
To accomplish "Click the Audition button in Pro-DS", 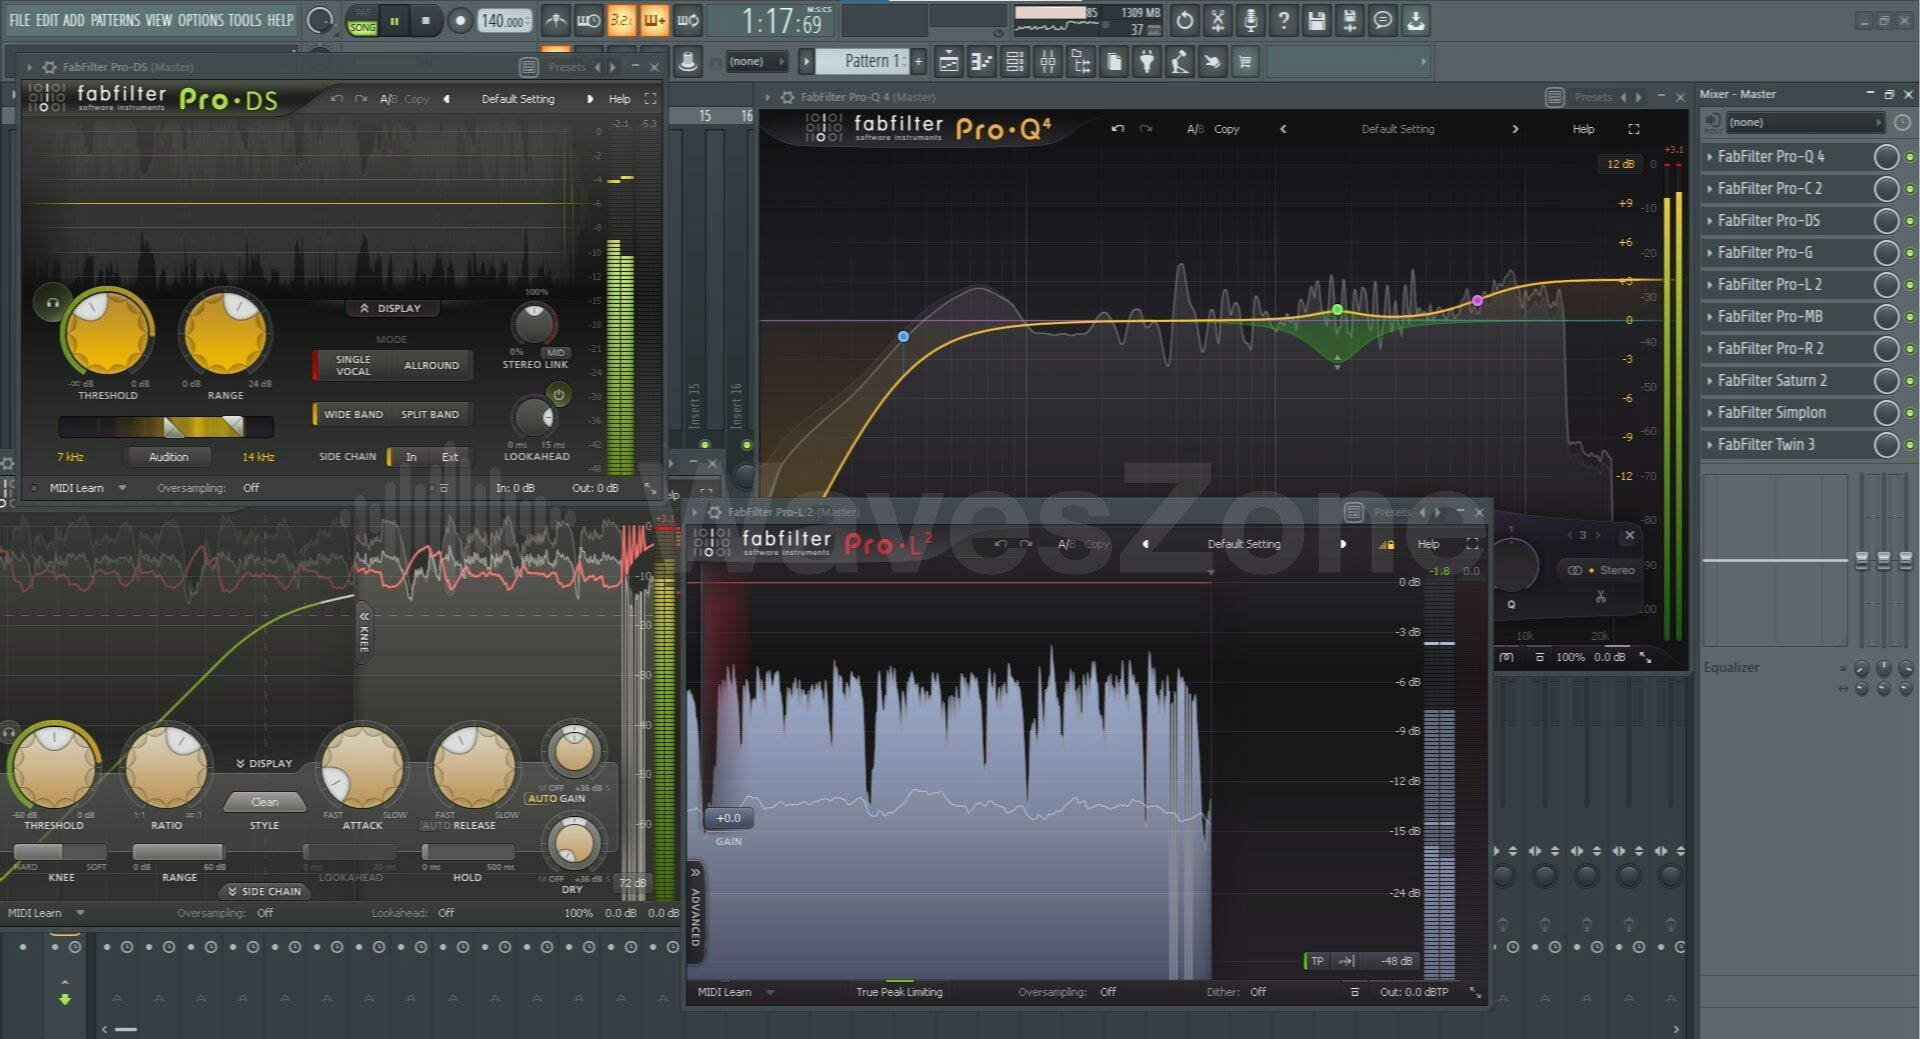I will pyautogui.click(x=168, y=457).
